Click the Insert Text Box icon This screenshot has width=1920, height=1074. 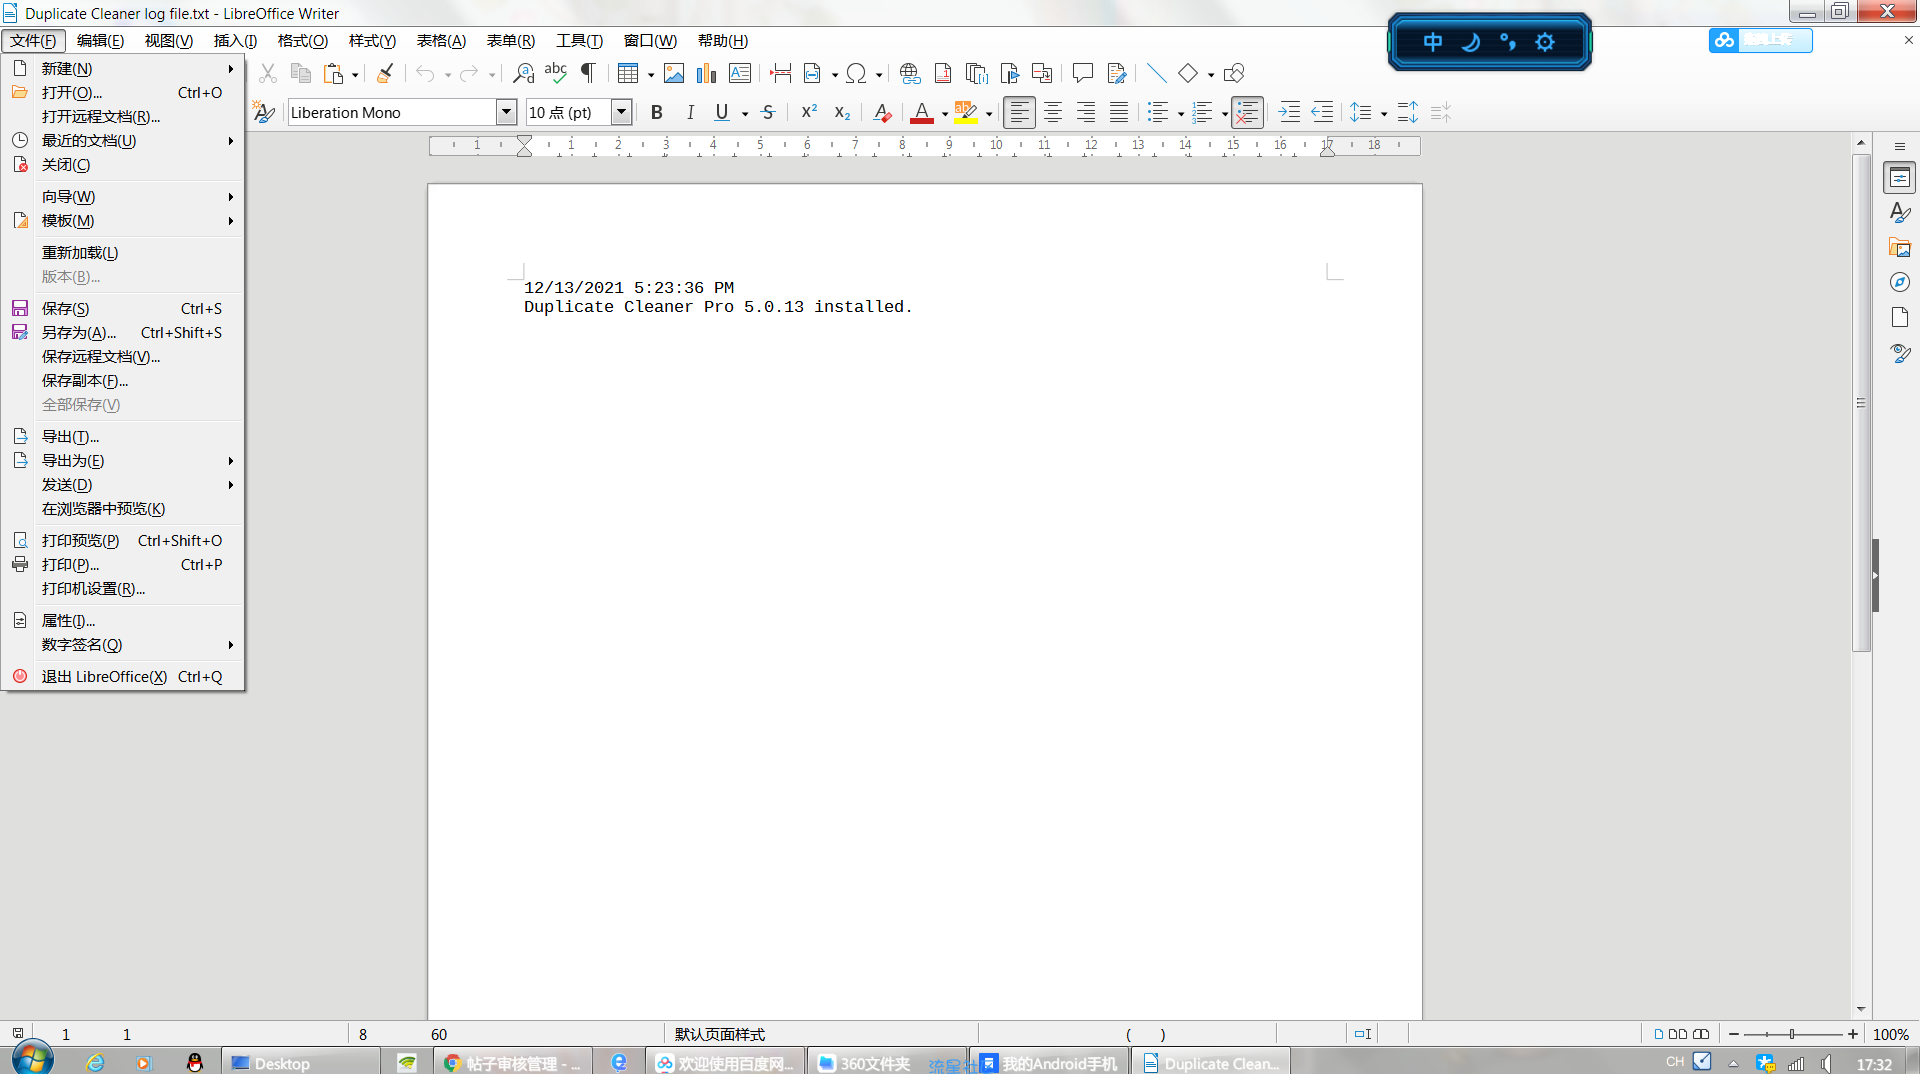tap(740, 73)
